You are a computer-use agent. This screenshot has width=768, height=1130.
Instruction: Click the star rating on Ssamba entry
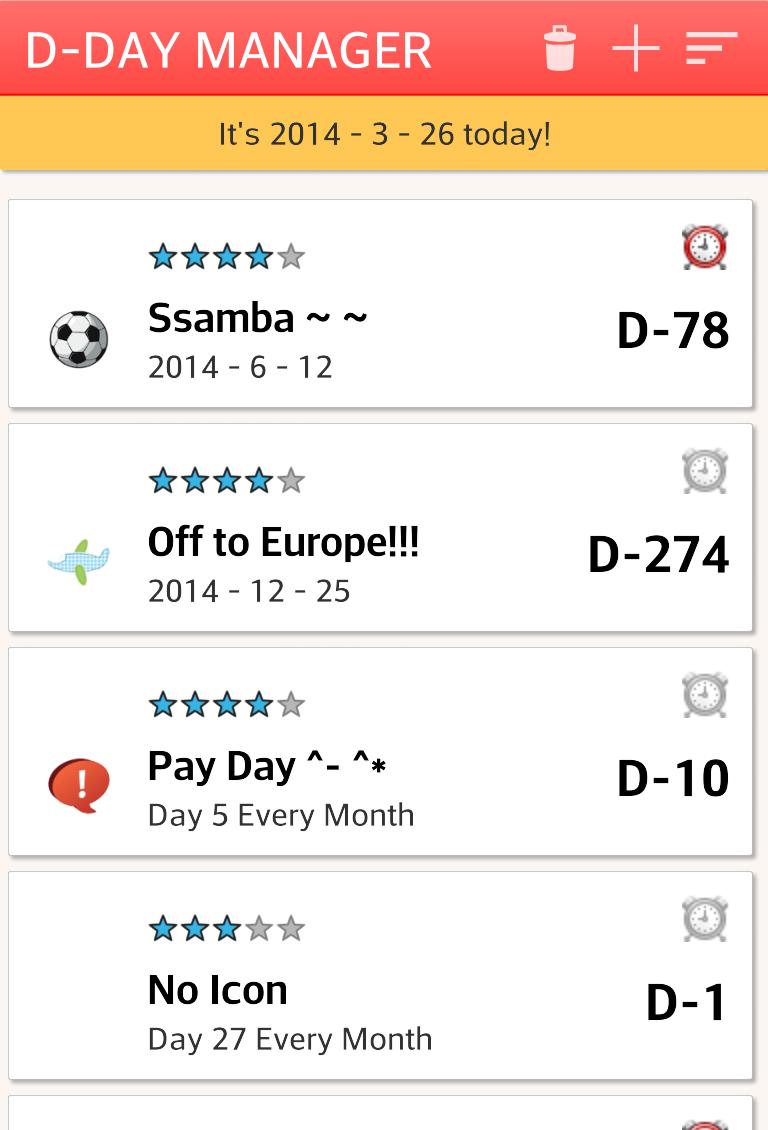click(226, 257)
